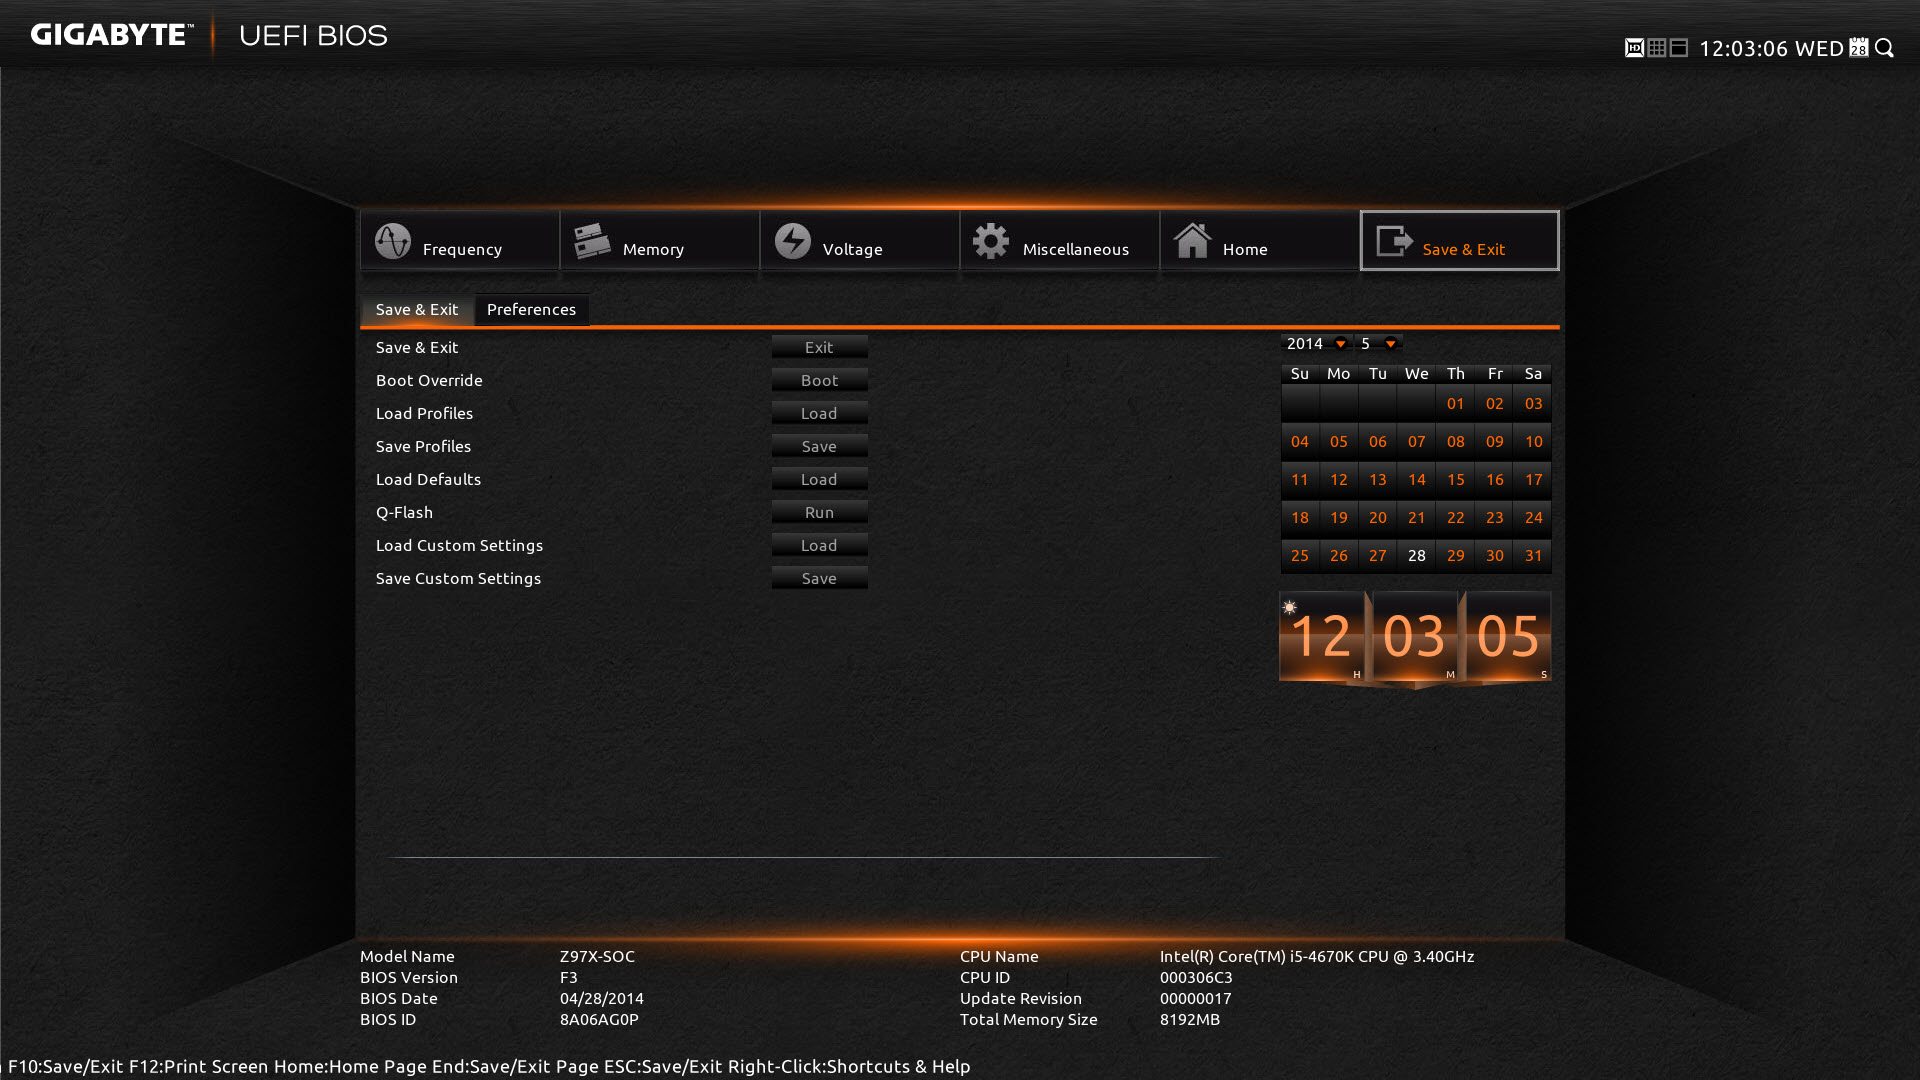1920x1080 pixels.
Task: Click the Save Profiles label
Action: 423,446
